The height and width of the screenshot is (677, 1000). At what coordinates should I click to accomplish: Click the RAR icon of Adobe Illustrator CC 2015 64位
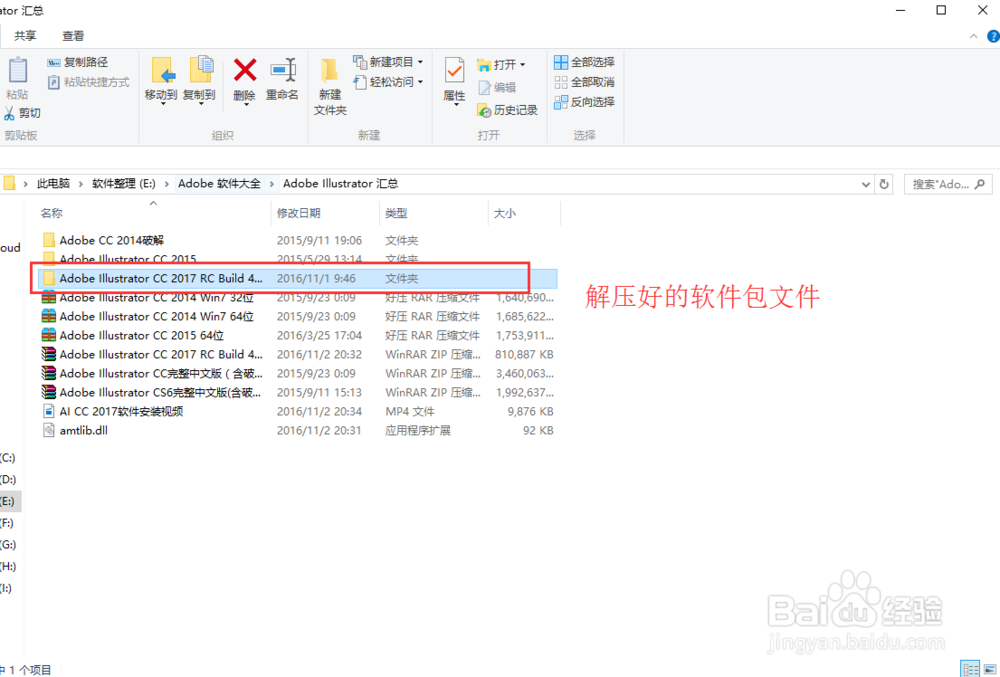pyautogui.click(x=49, y=335)
